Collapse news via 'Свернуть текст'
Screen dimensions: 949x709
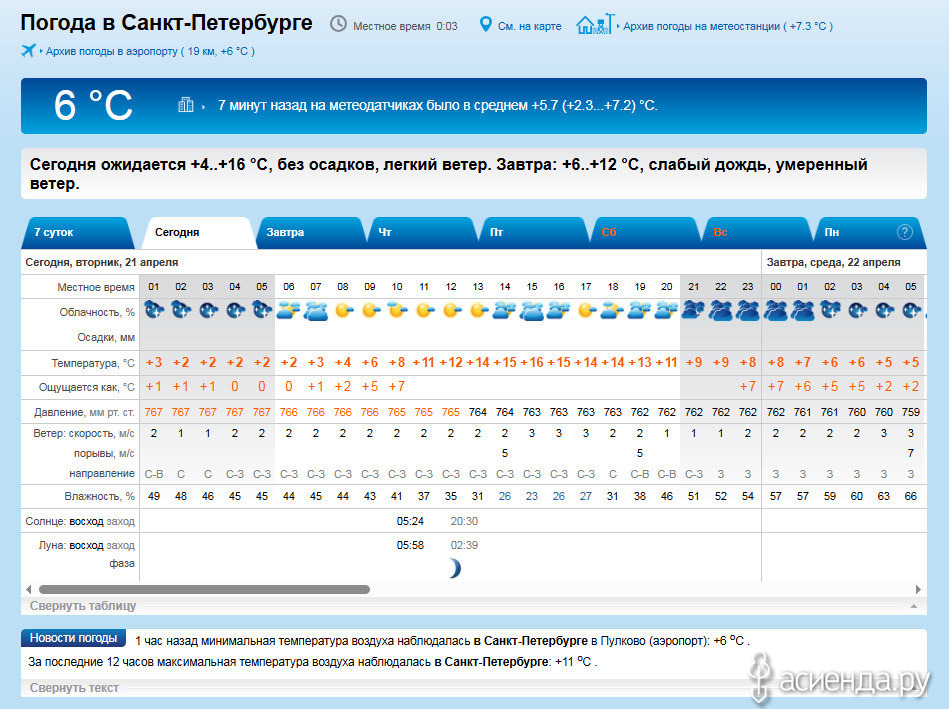click(74, 688)
